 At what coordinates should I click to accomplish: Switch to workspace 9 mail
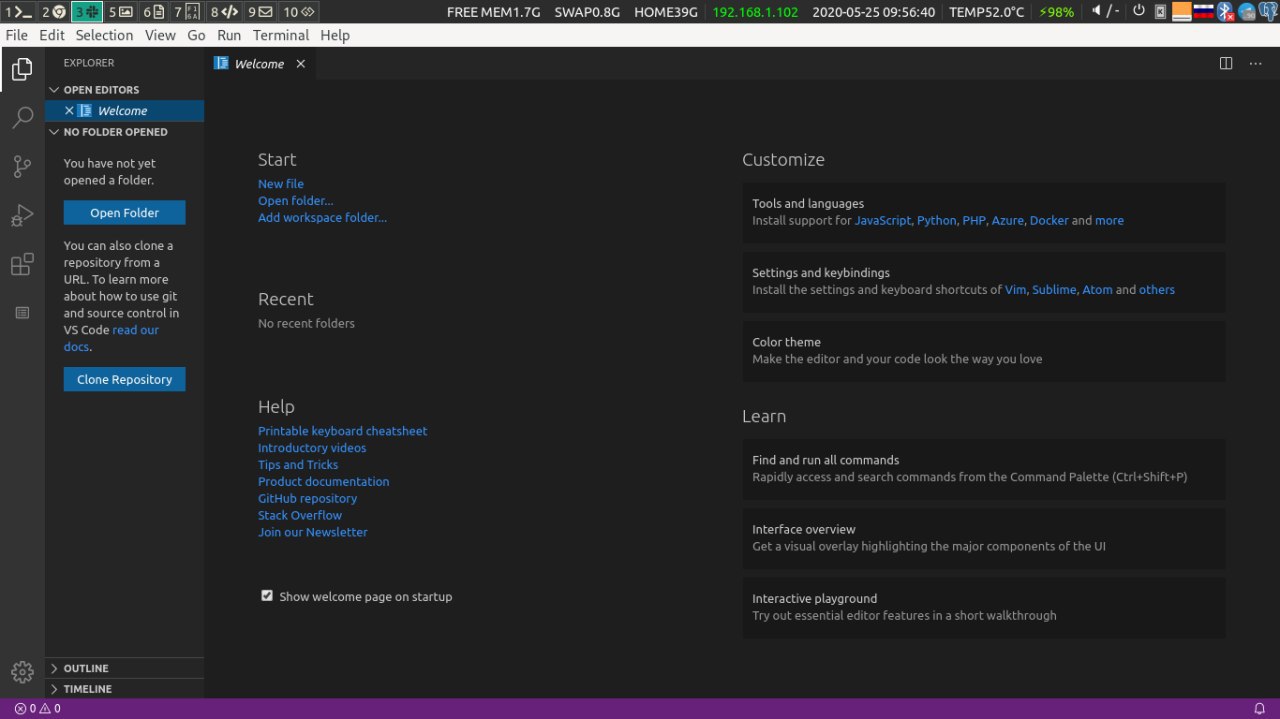260,12
